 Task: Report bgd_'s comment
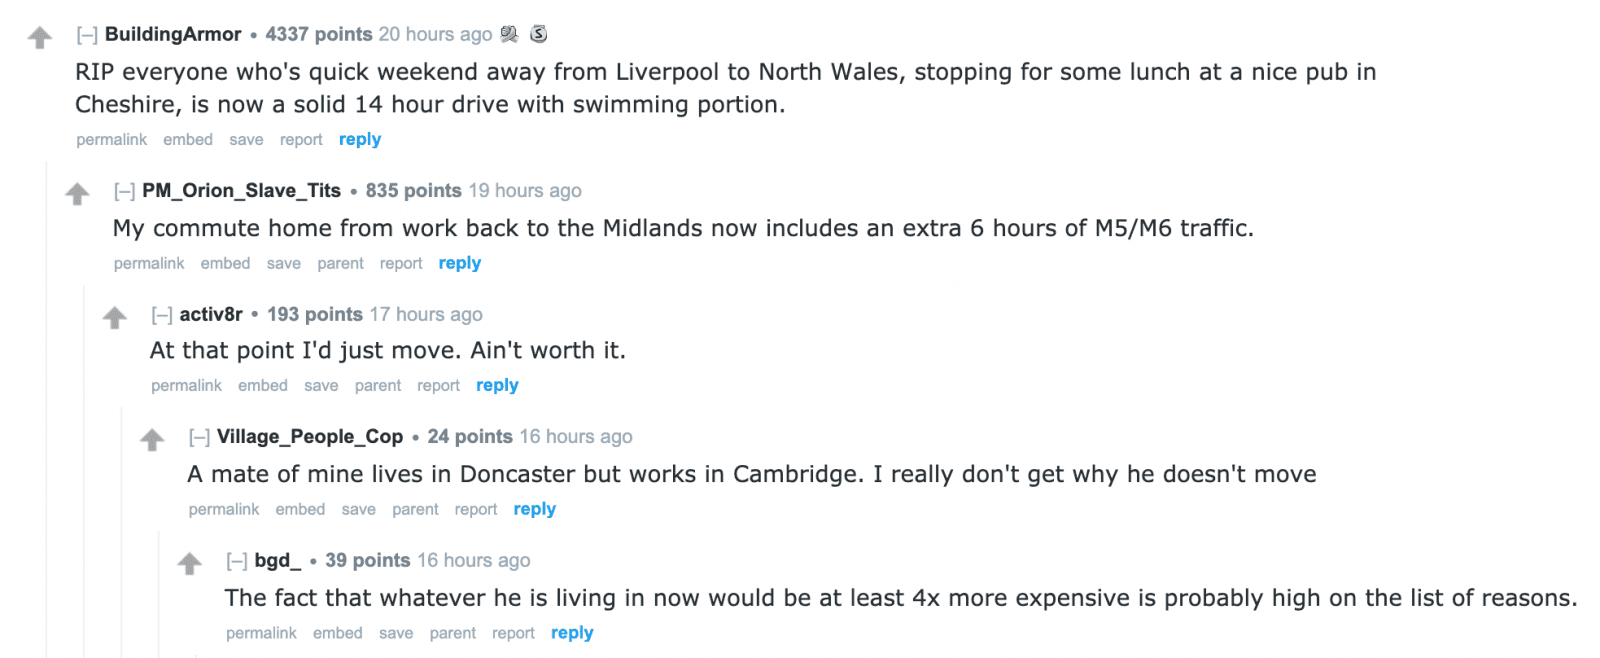(513, 633)
